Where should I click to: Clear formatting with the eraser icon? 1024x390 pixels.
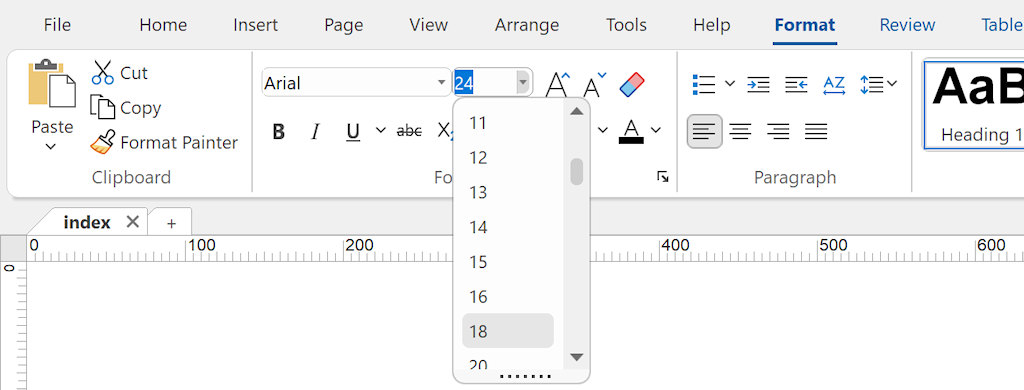tap(632, 84)
